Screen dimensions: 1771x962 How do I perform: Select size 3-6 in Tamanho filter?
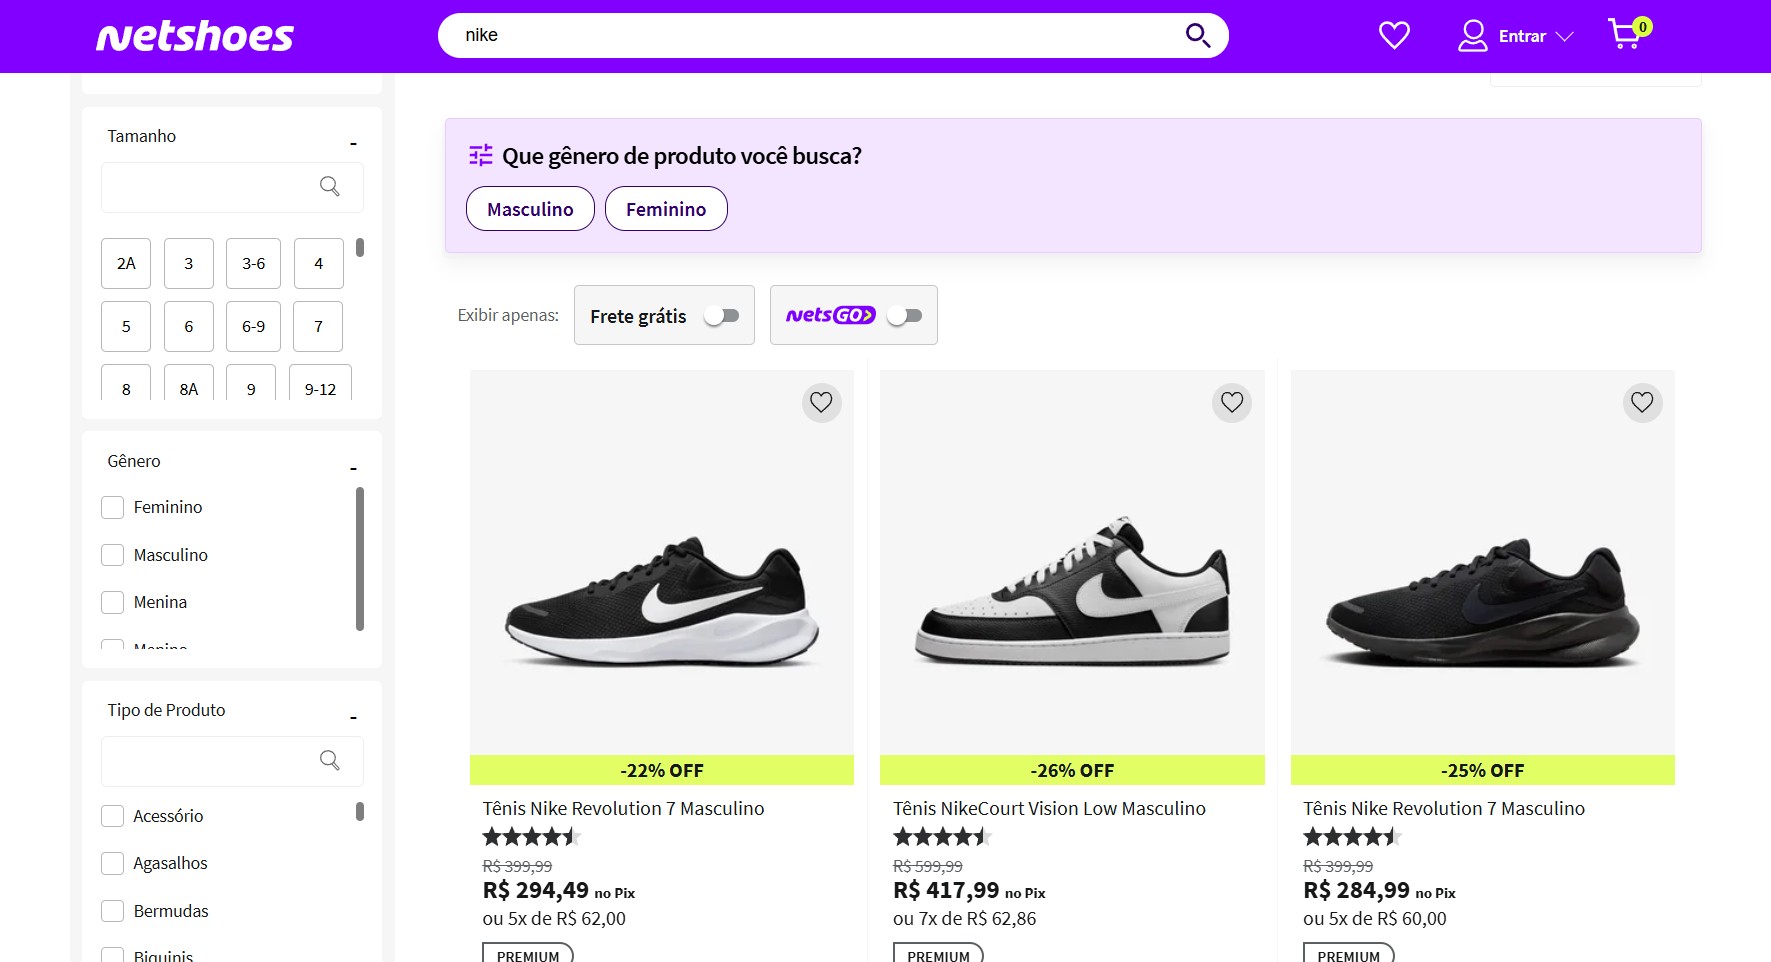(254, 264)
